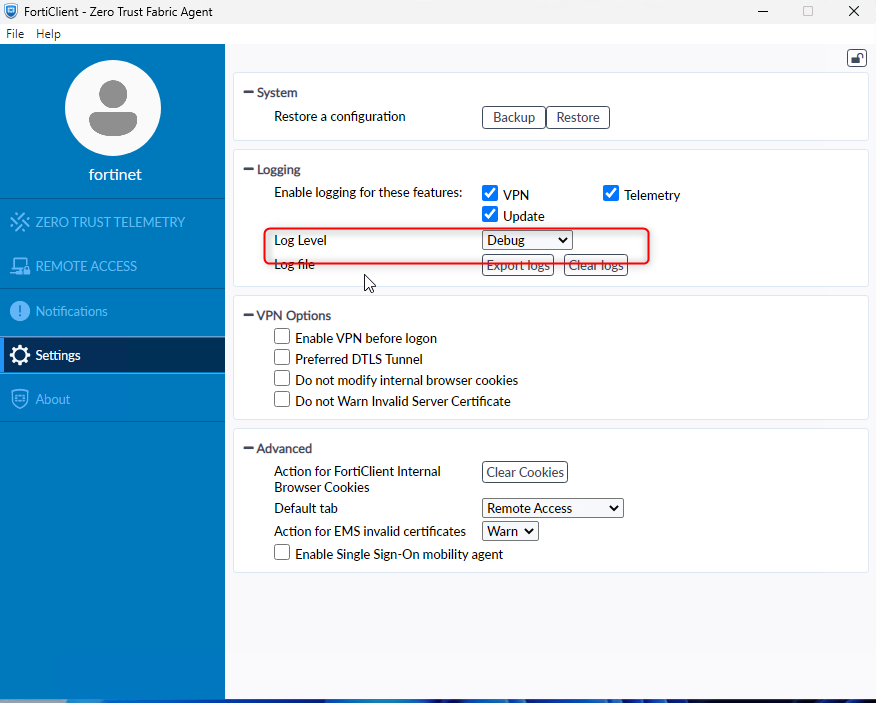Open the Help menu
Viewport: 876px width, 703px height.
(x=48, y=34)
